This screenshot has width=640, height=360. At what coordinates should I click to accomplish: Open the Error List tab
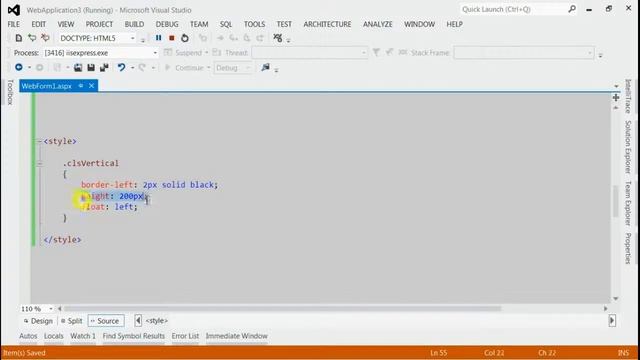point(185,336)
